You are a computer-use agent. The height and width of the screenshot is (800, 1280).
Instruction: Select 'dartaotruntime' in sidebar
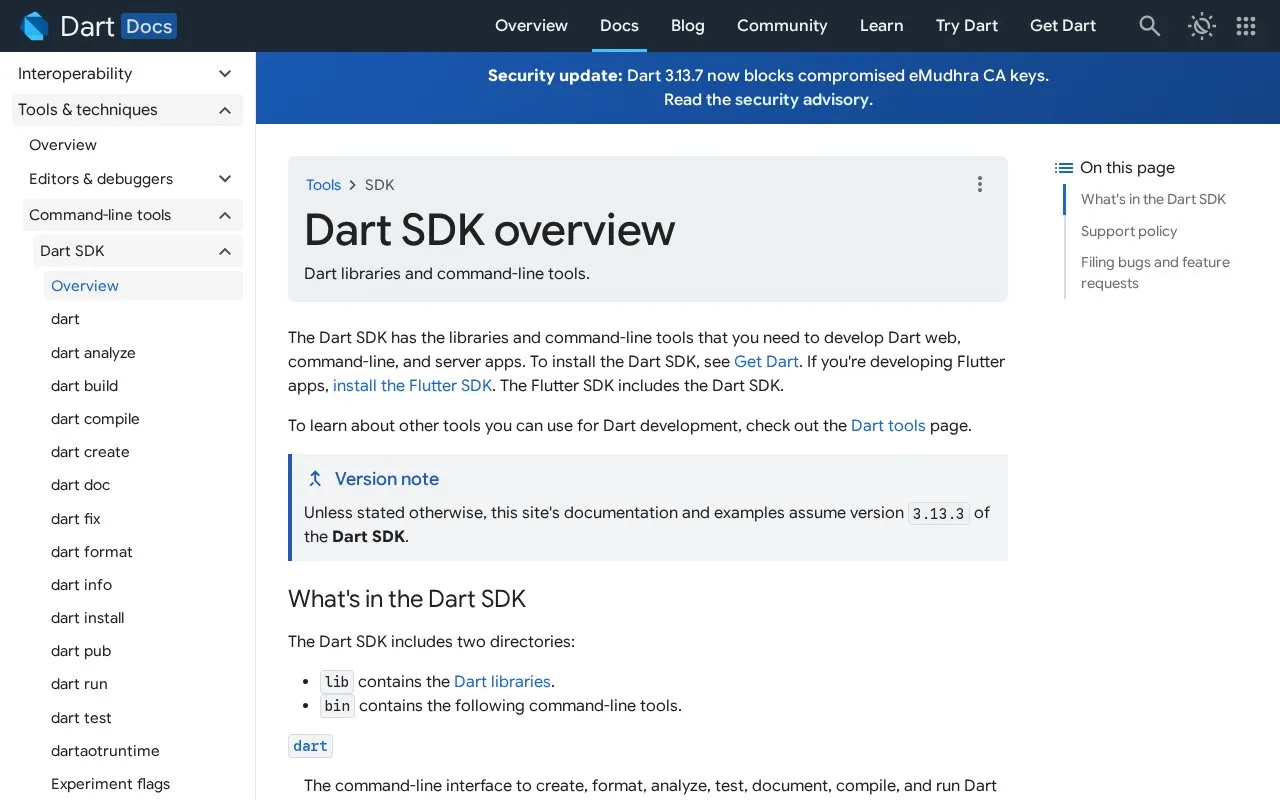click(105, 751)
